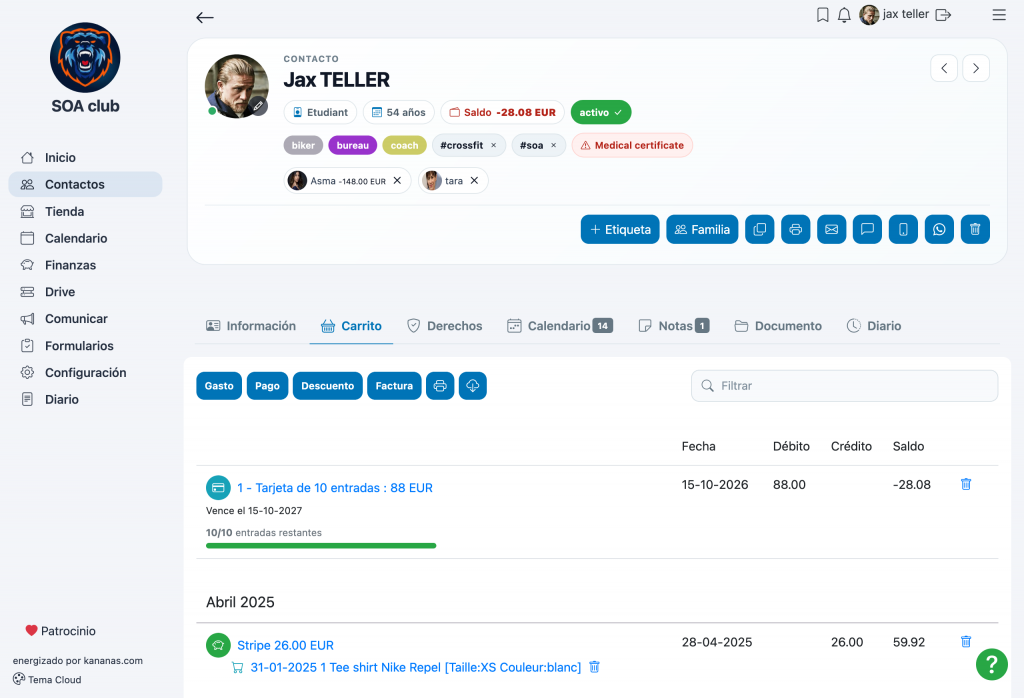The width and height of the screenshot is (1024, 698).
Task: Open WhatsApp for this contact
Action: (x=939, y=229)
